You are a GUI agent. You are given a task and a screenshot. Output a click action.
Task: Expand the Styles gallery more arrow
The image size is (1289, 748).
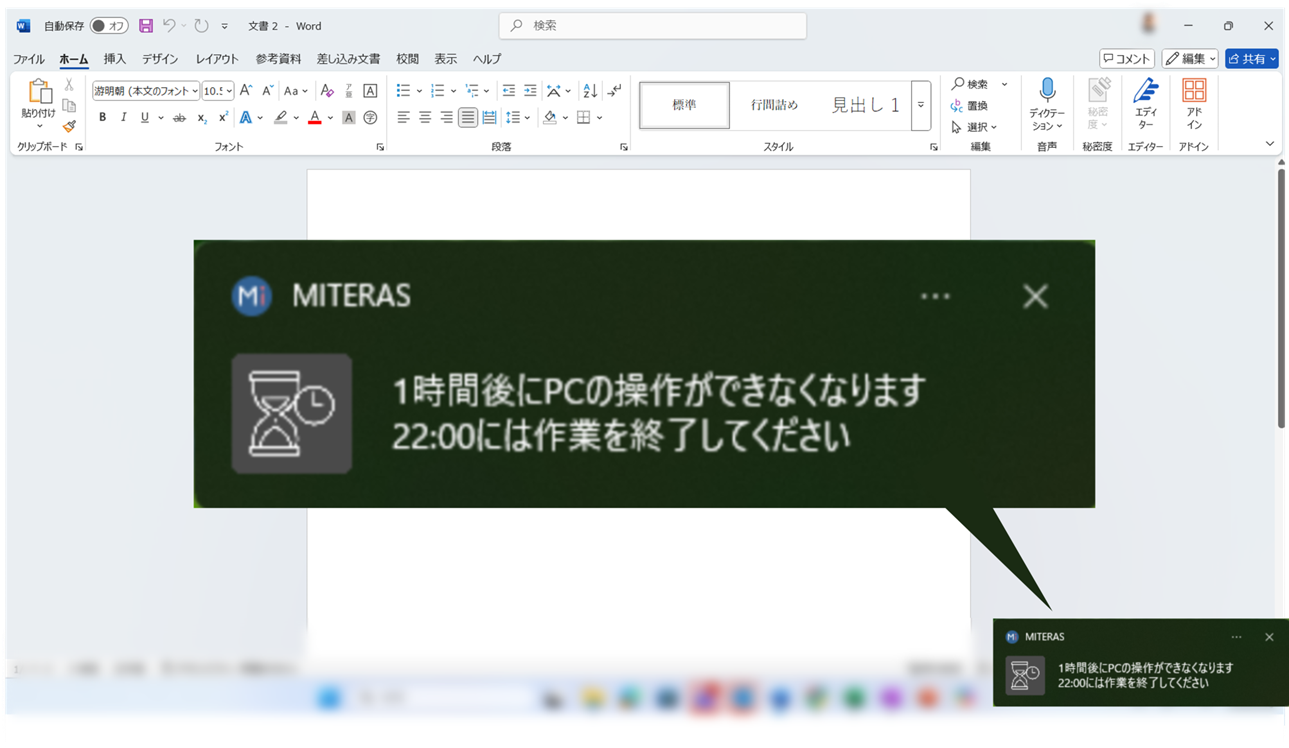921,105
